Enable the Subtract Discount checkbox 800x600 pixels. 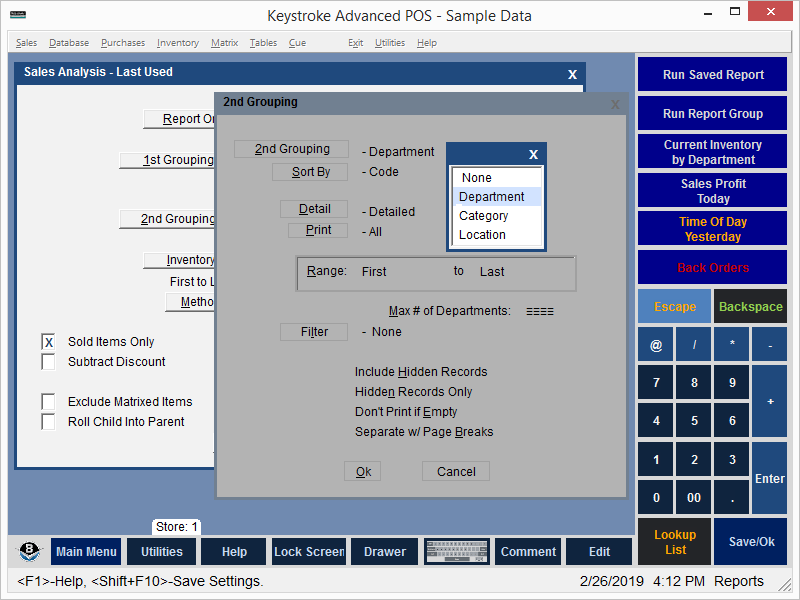point(48,362)
